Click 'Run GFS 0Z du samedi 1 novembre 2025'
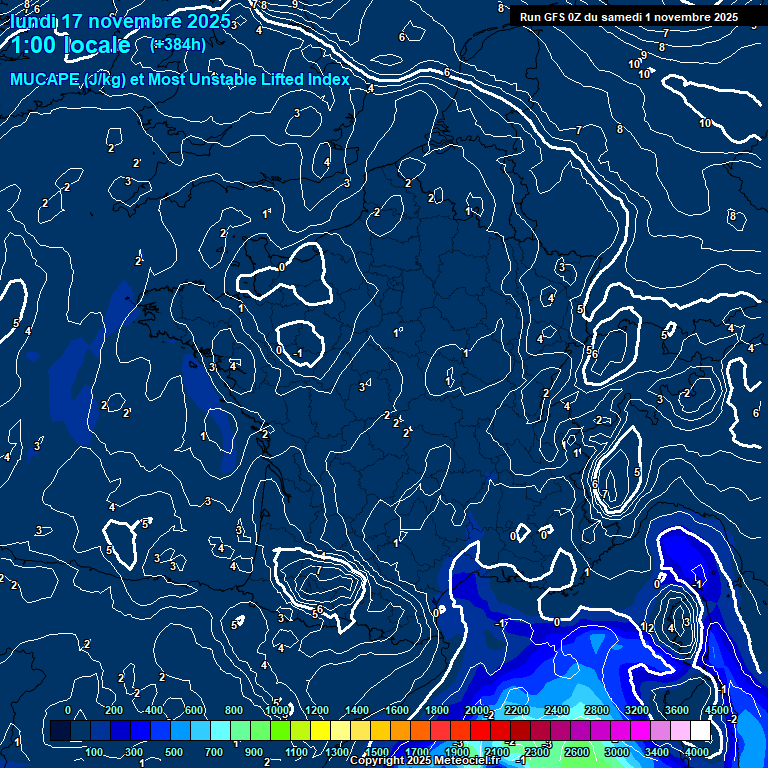Image resolution: width=768 pixels, height=768 pixels. 629,17
